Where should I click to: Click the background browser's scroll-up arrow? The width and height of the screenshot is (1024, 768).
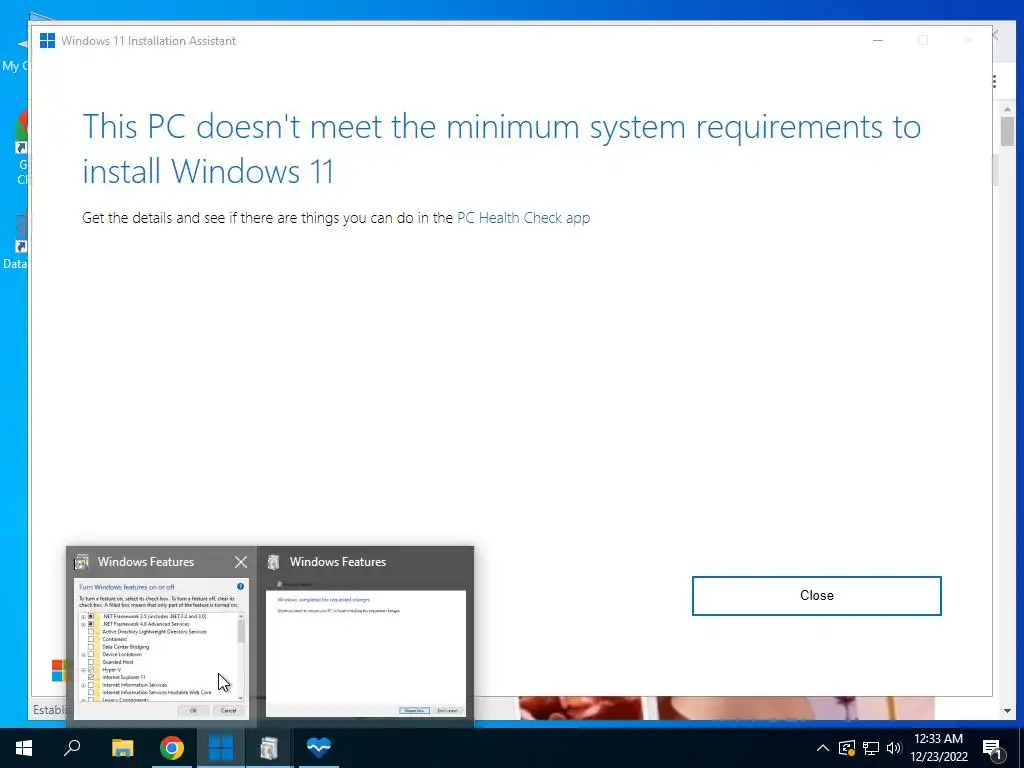click(x=1007, y=109)
